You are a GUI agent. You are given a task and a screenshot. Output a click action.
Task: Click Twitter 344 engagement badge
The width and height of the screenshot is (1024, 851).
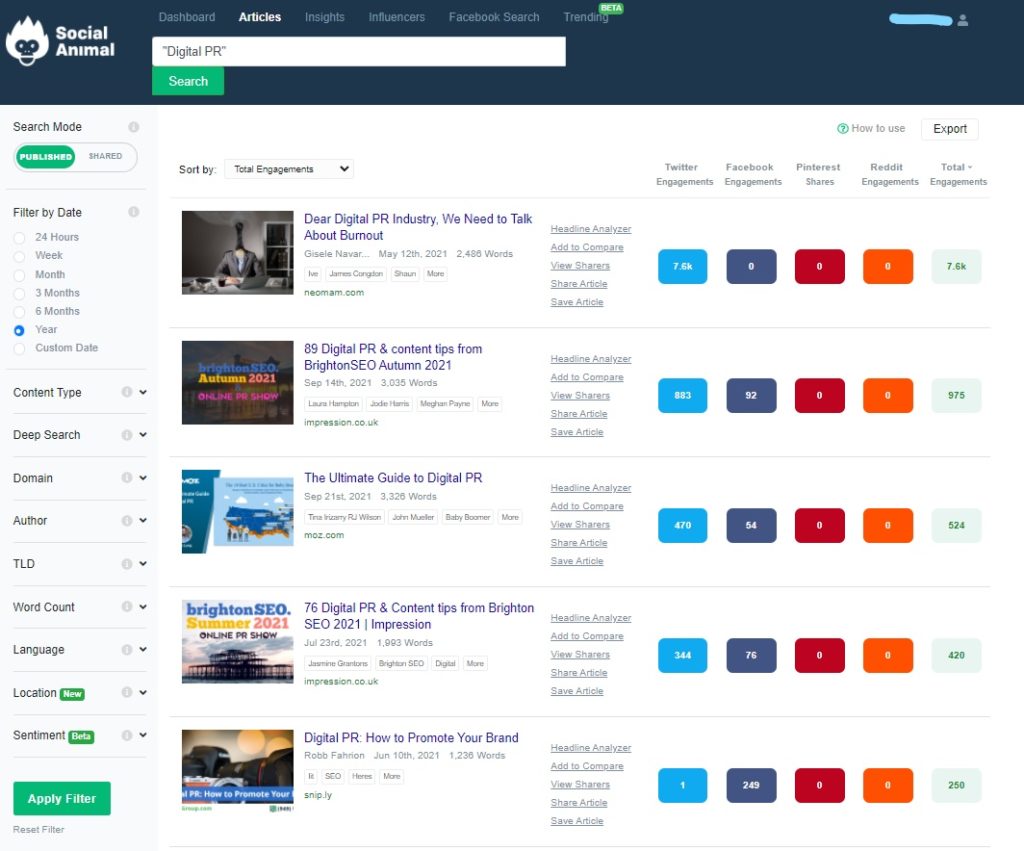(682, 655)
